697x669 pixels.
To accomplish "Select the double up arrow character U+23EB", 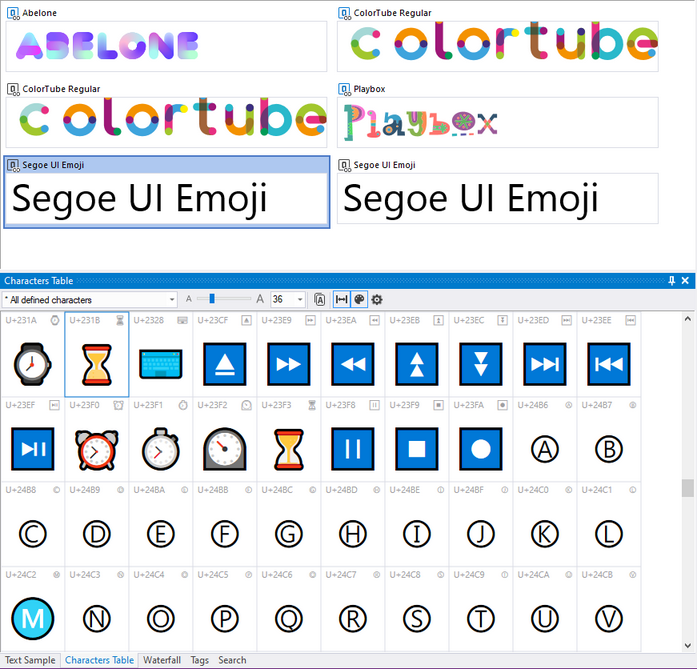I will (417, 354).
